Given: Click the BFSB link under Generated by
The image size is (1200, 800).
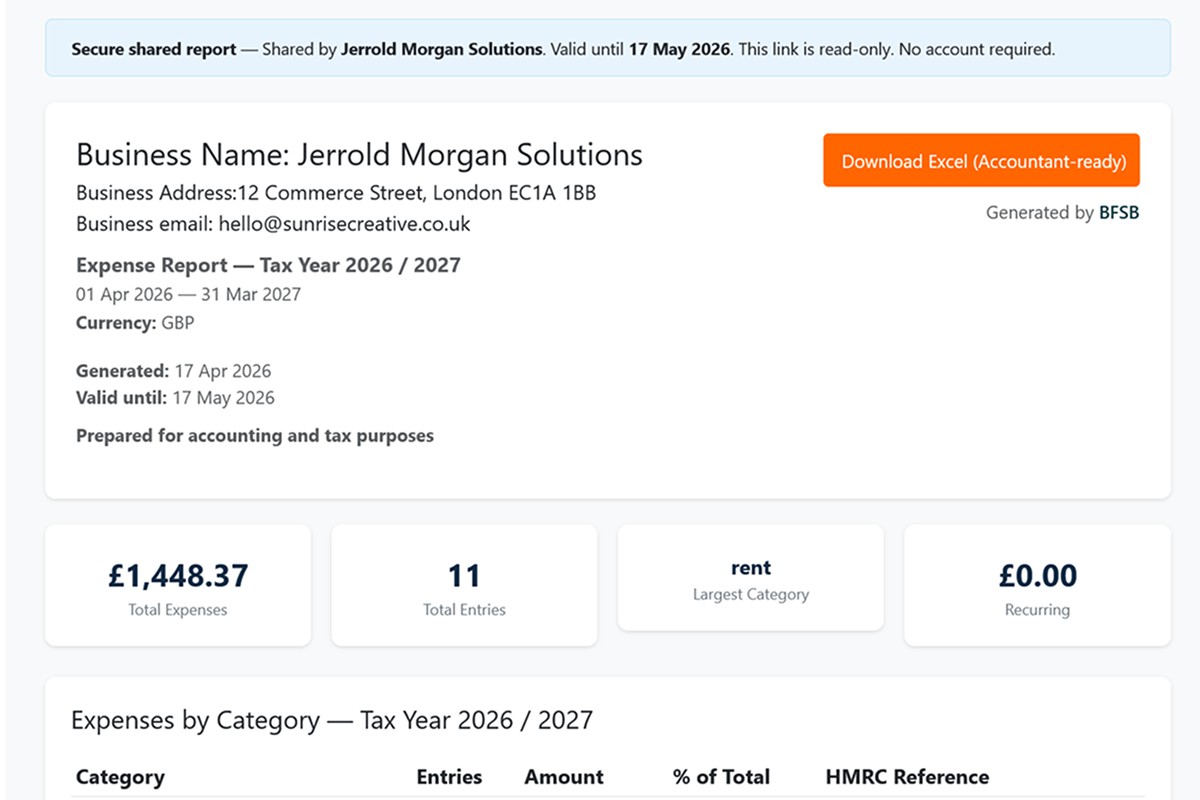Looking at the screenshot, I should tap(1119, 212).
